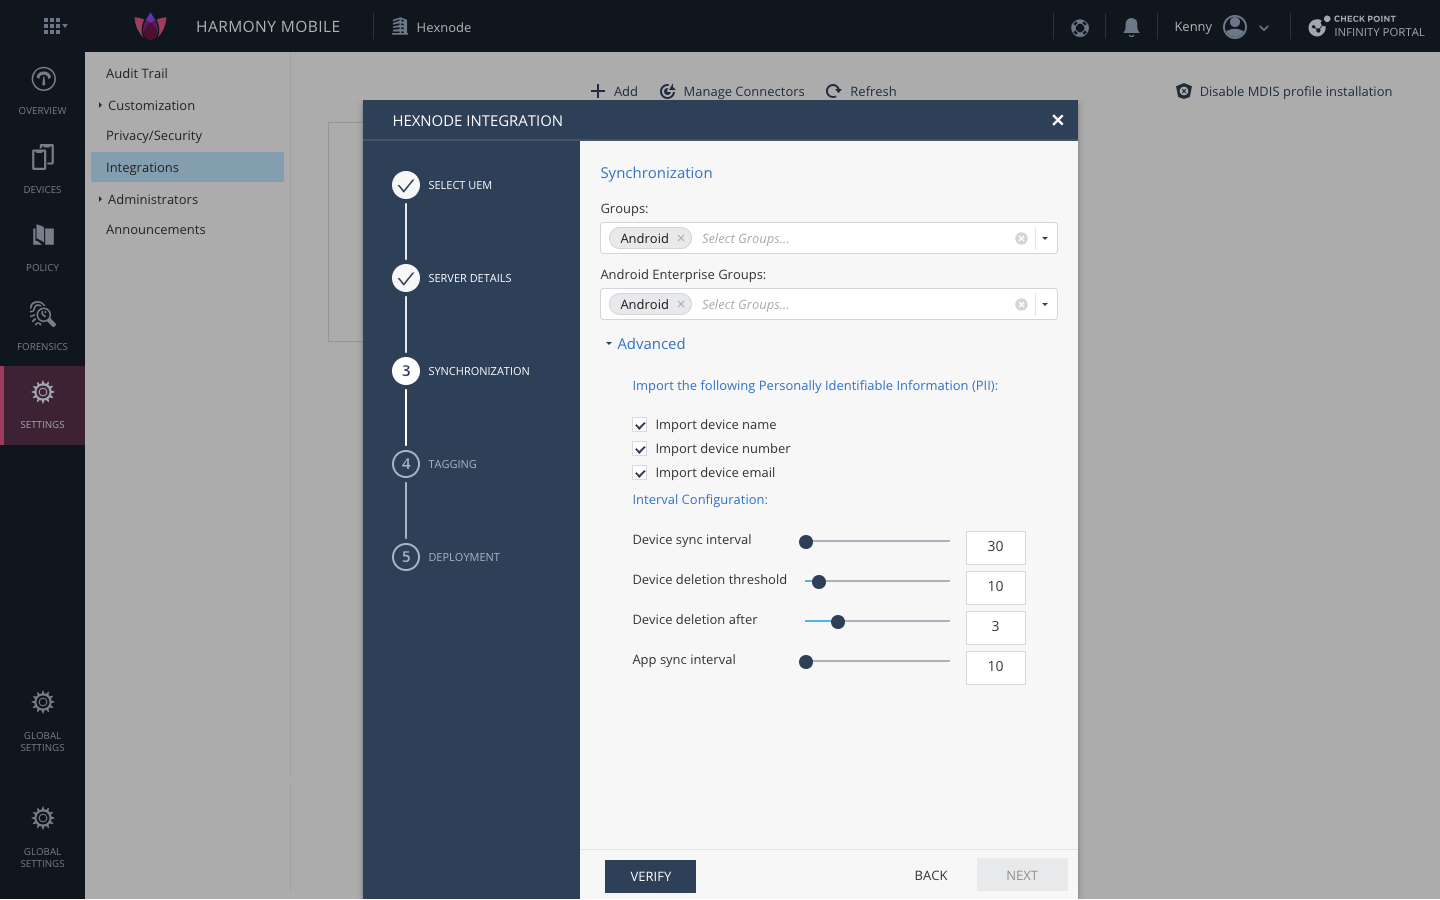Viewport: 1440px width, 900px height.
Task: Click Add text in toolbar
Action: pos(626,91)
